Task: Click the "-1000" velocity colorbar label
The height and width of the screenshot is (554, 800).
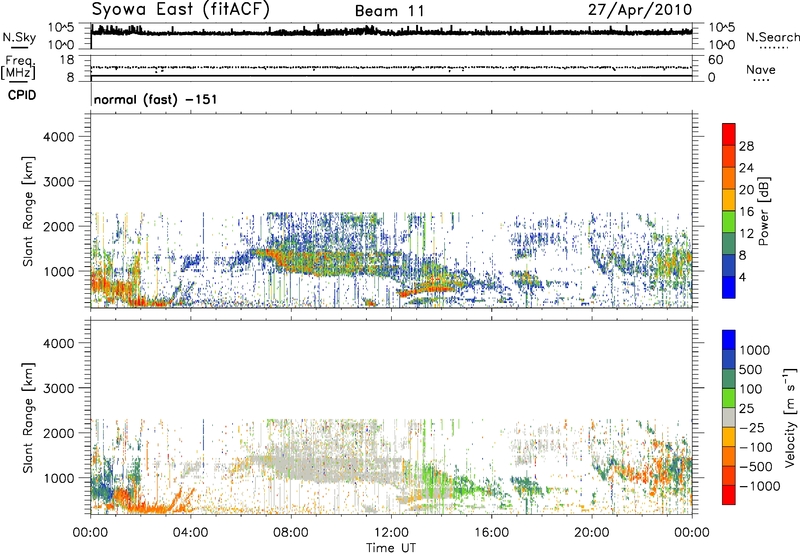Action: point(759,486)
